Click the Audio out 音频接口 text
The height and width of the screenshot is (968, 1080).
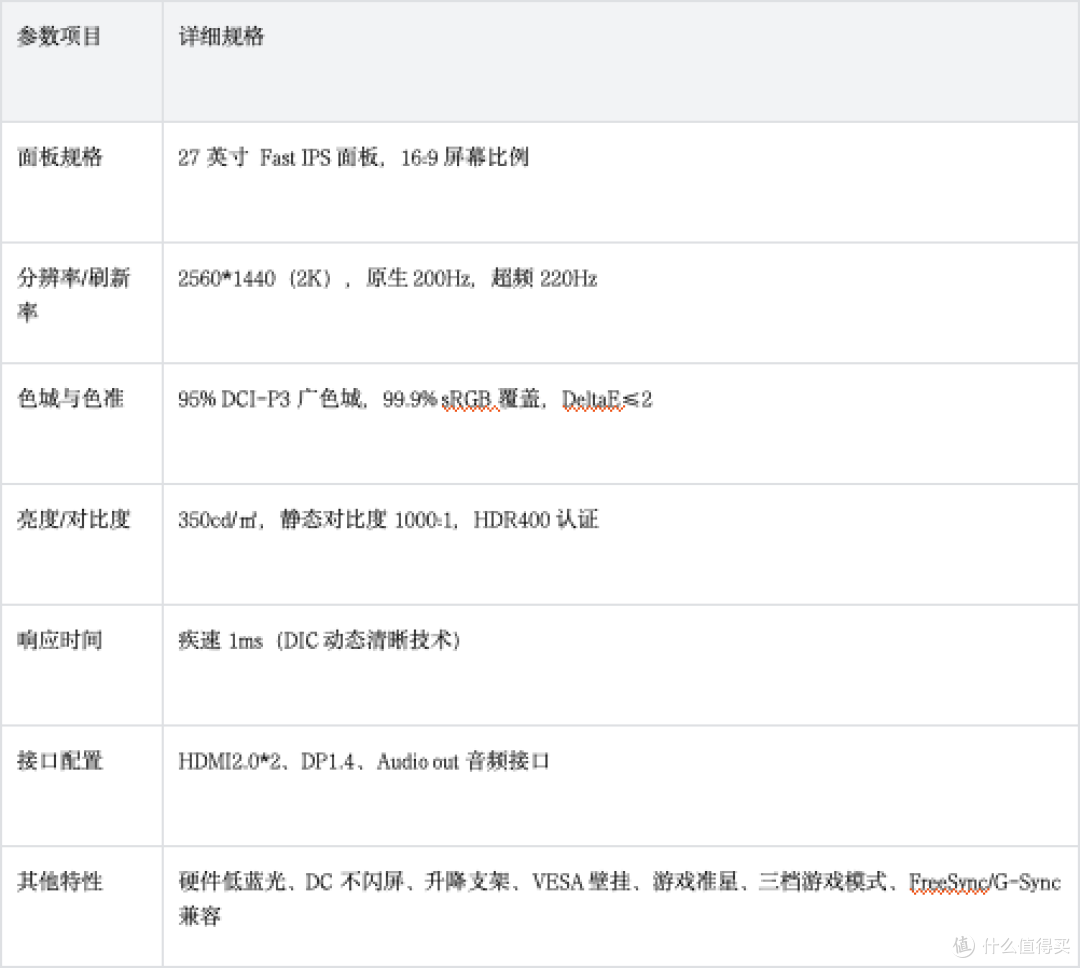(x=463, y=761)
